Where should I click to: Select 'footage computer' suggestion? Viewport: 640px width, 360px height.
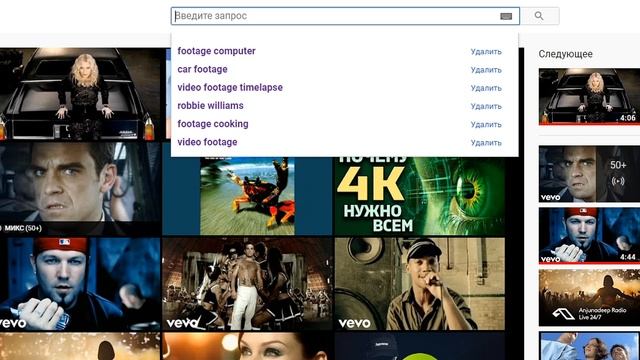pyautogui.click(x=216, y=51)
